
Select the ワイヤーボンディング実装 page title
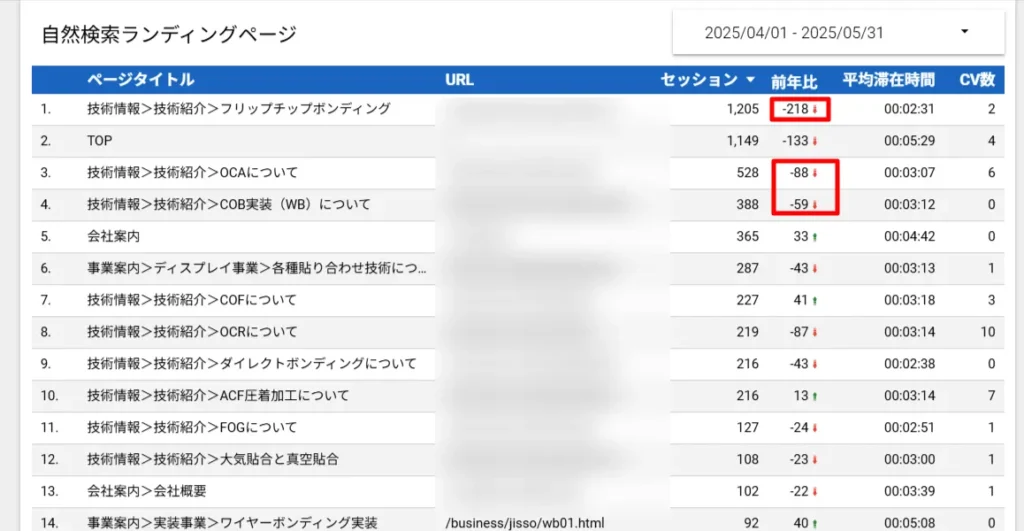click(232, 523)
